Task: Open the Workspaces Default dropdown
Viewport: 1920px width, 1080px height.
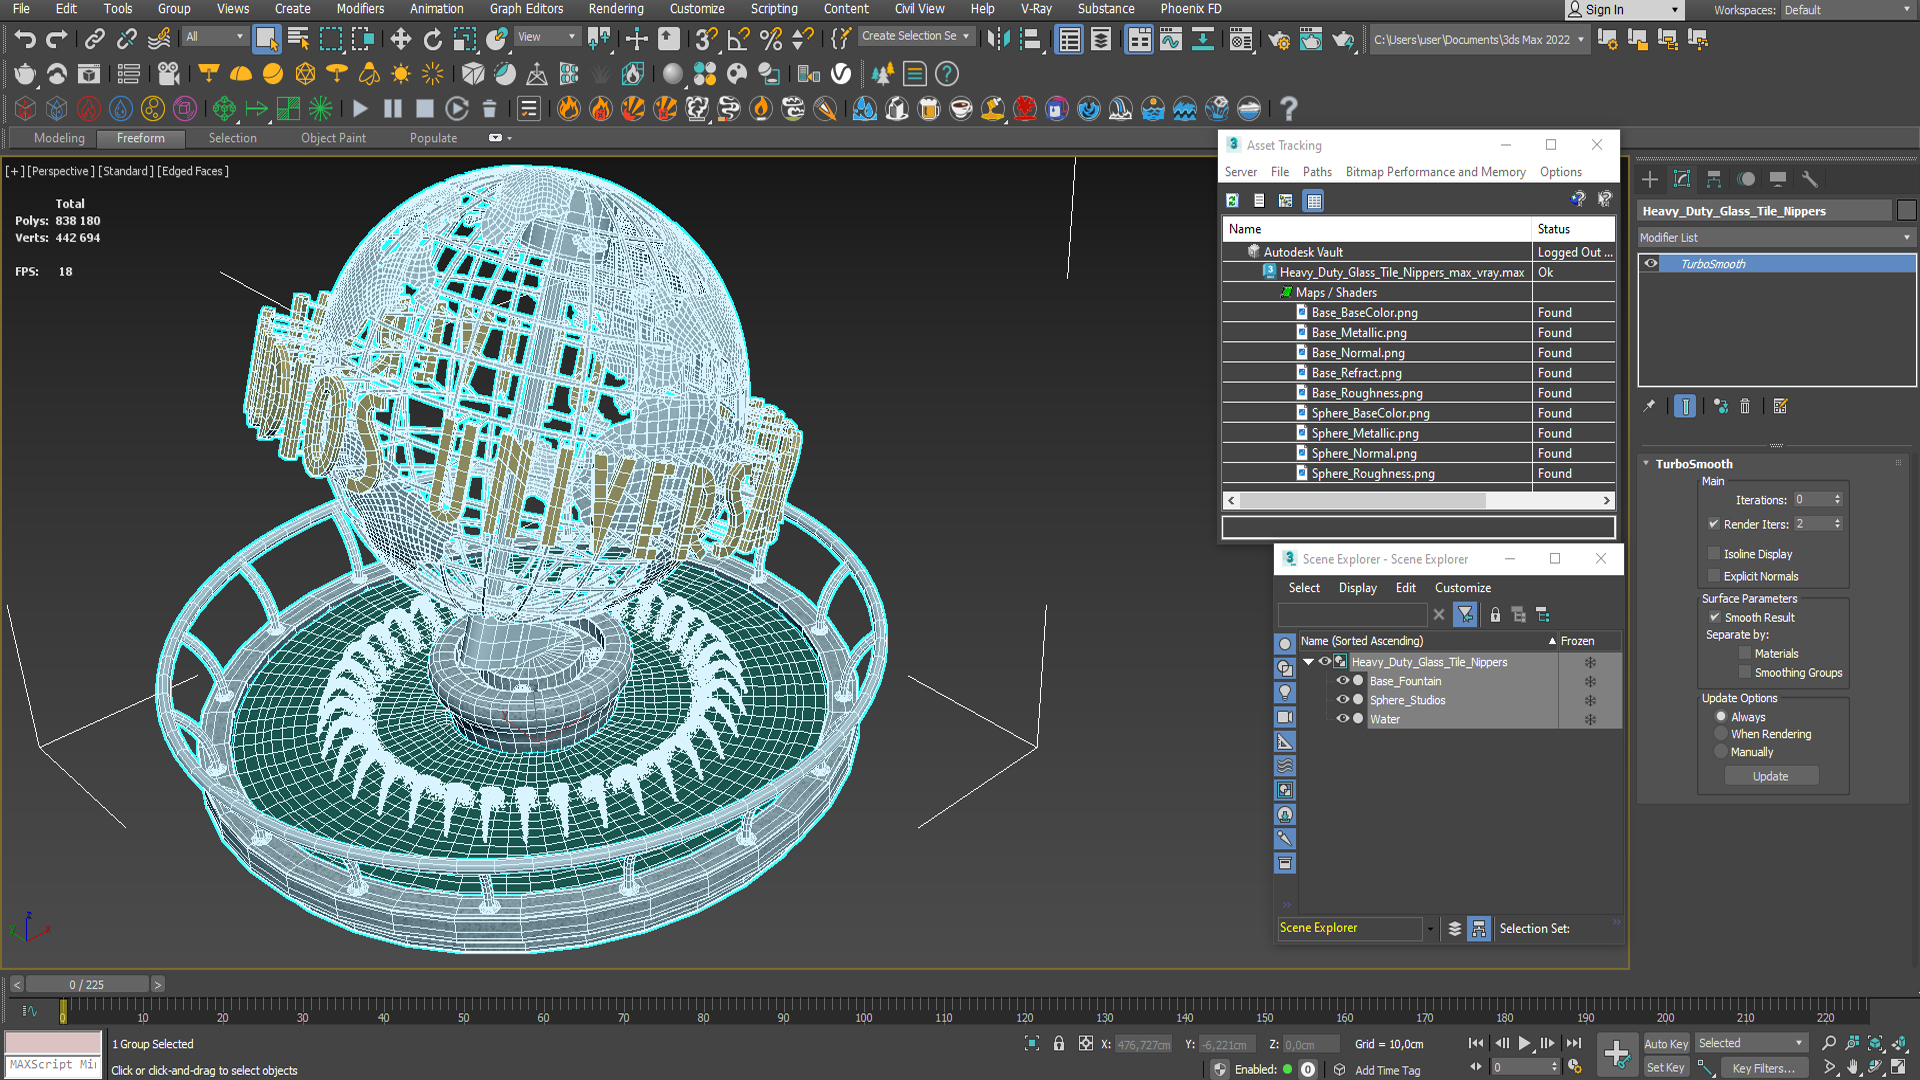Action: click(1847, 10)
